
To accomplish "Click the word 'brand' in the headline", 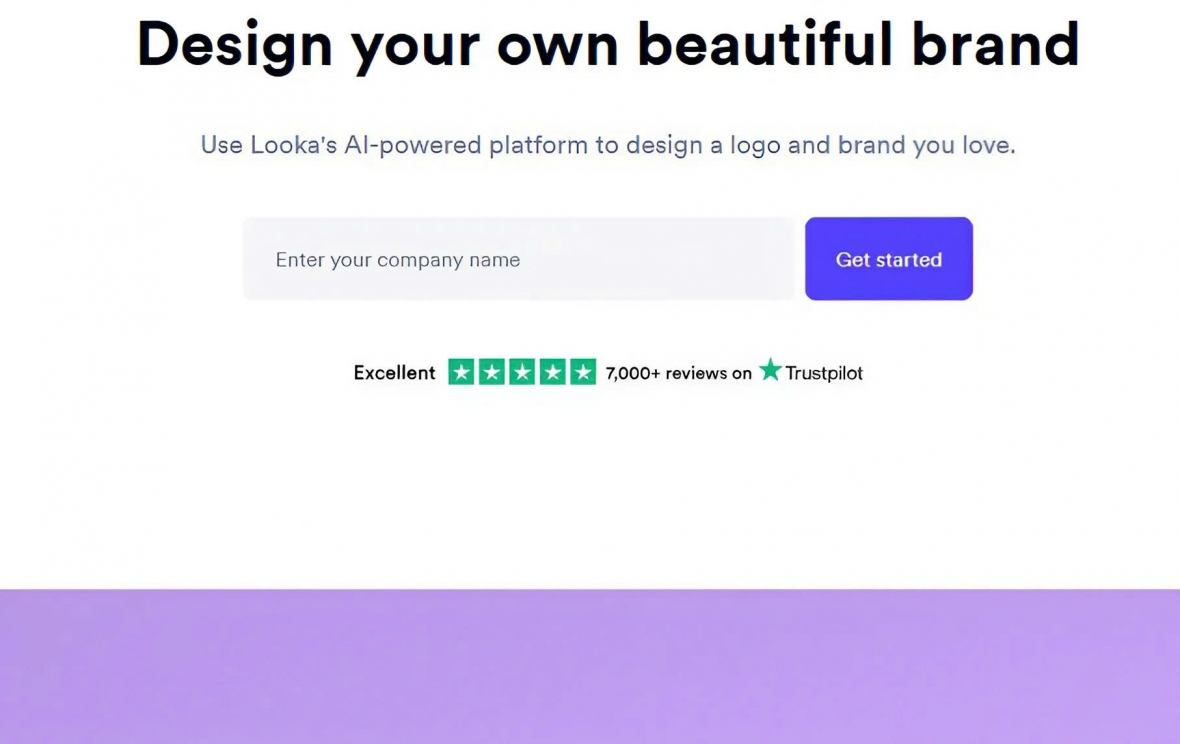I will point(996,44).
